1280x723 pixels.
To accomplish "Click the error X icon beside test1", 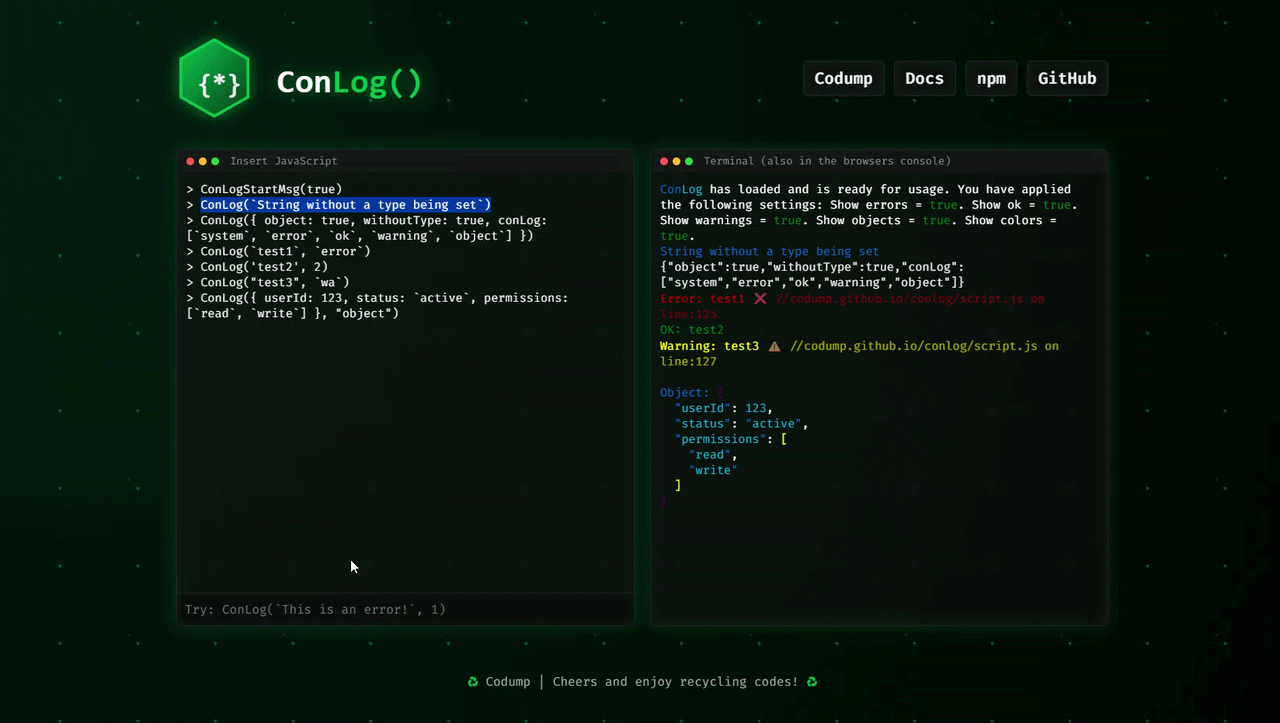I will pyautogui.click(x=761, y=298).
